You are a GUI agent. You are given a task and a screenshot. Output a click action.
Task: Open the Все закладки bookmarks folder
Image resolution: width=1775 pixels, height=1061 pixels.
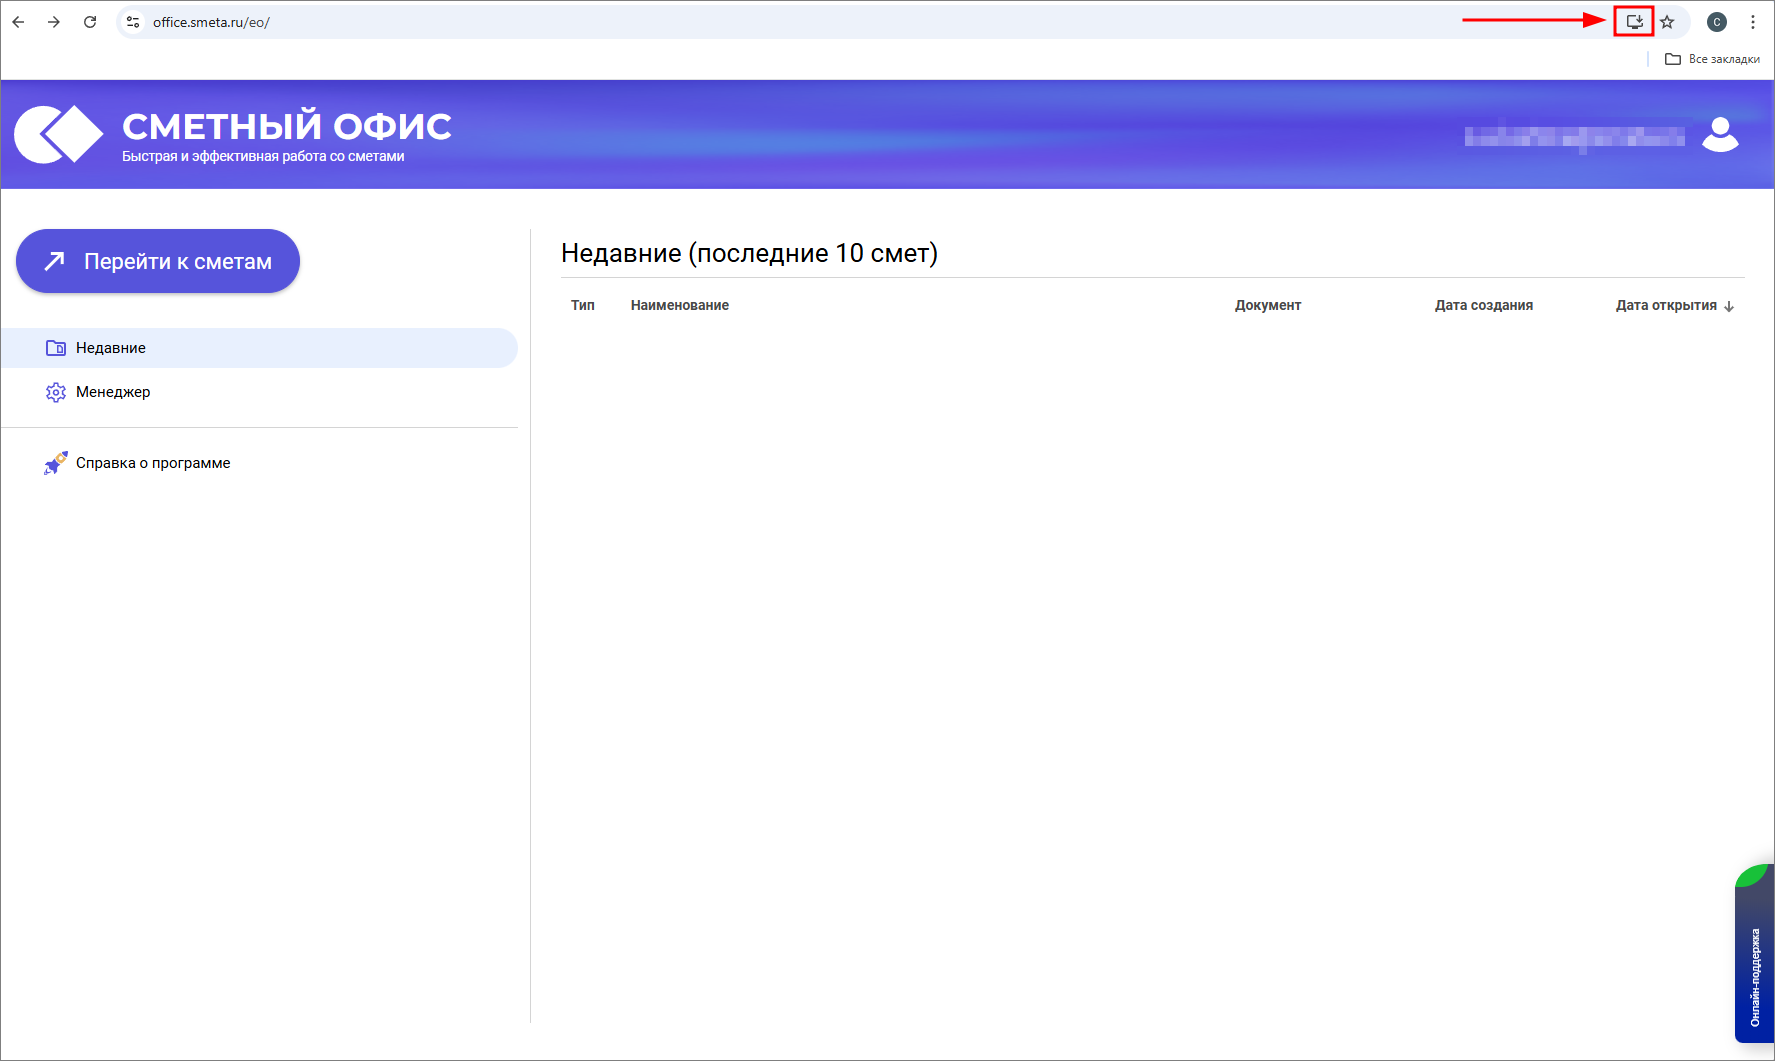click(x=1712, y=59)
